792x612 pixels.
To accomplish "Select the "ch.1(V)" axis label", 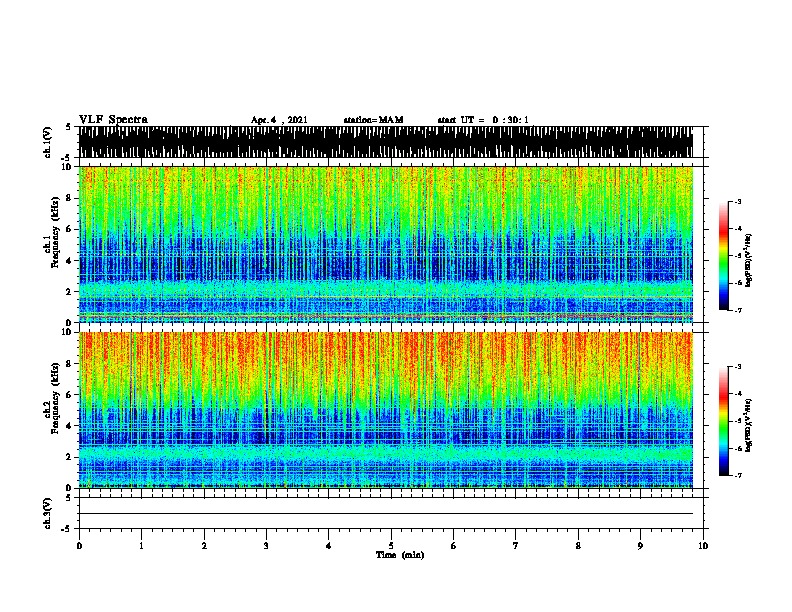I will click(x=48, y=142).
